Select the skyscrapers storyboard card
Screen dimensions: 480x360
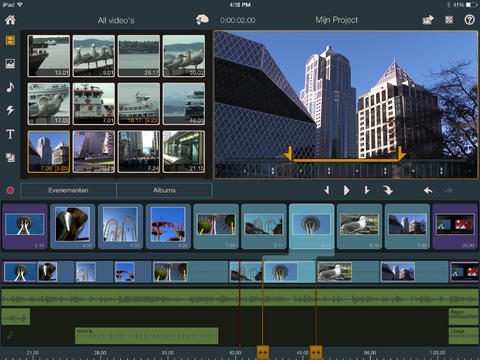[407, 227]
